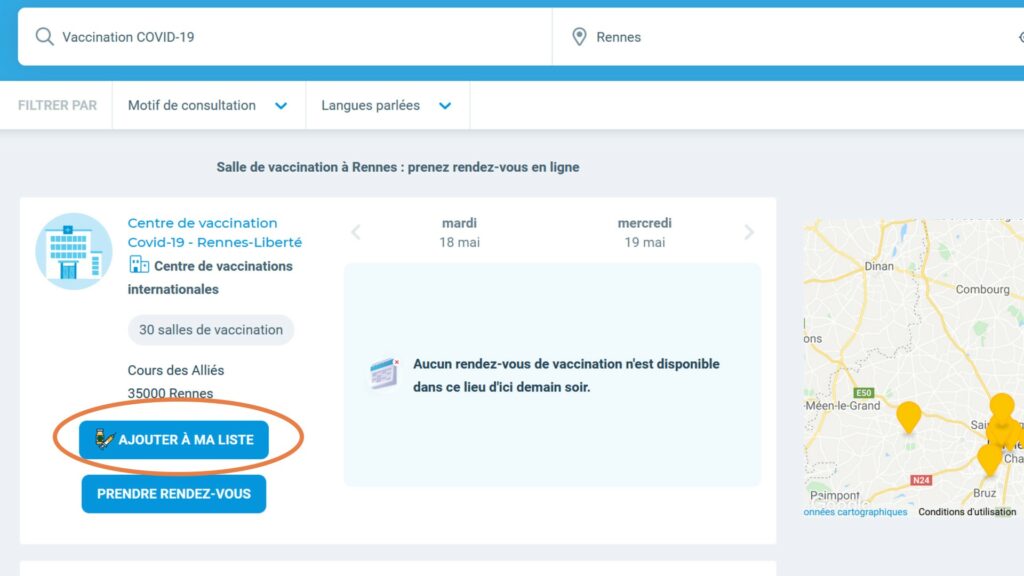Click the small building icon by Centre de vaccinations
Viewport: 1024px width, 576px height.
[x=138, y=264]
